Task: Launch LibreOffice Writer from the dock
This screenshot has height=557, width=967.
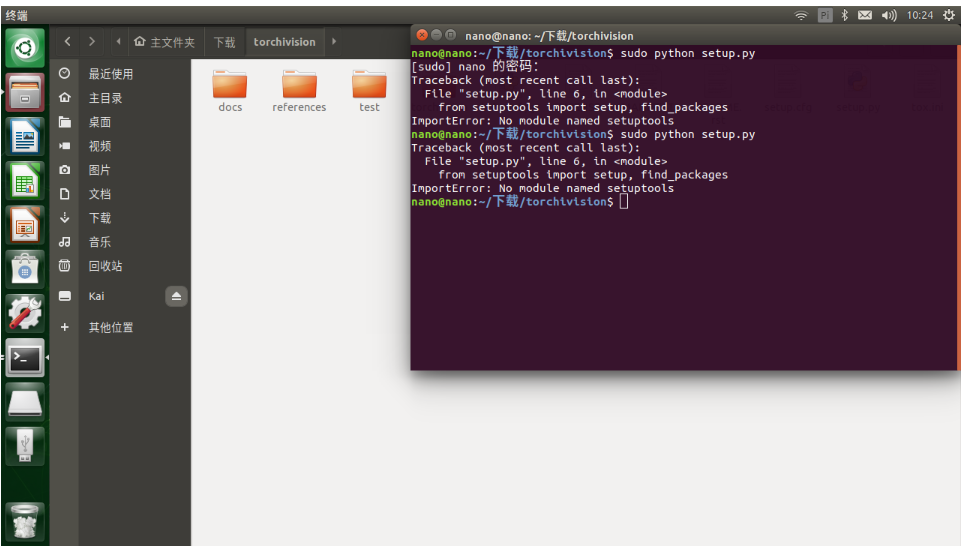Action: tap(25, 137)
